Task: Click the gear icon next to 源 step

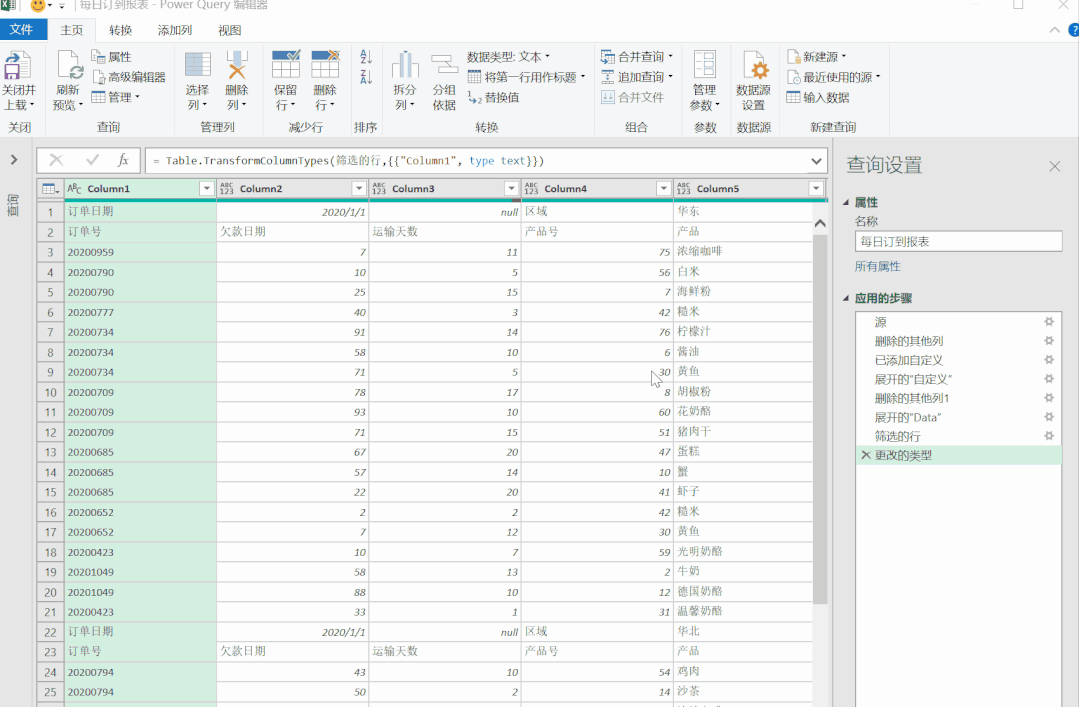Action: [1049, 321]
